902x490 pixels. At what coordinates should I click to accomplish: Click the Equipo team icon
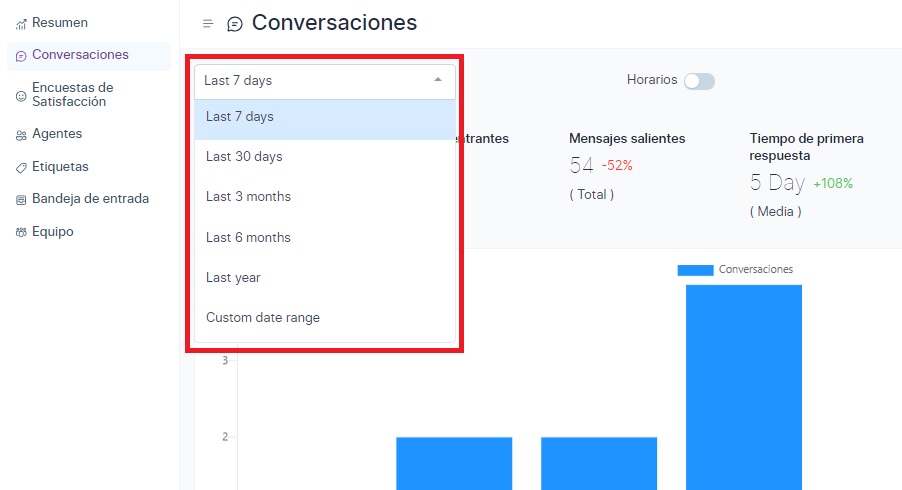21,232
